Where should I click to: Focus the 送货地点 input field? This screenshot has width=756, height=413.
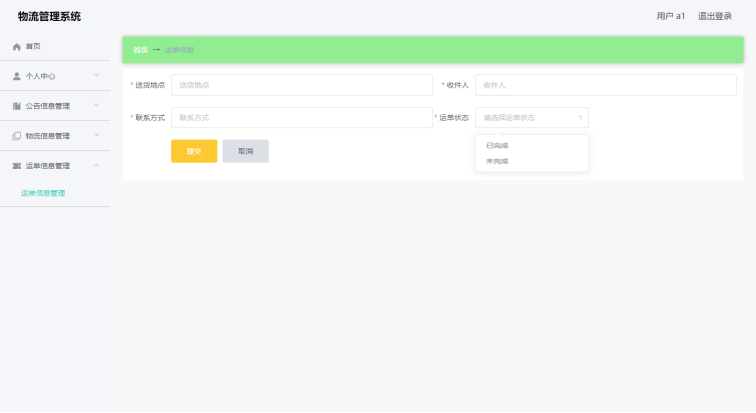(302, 85)
